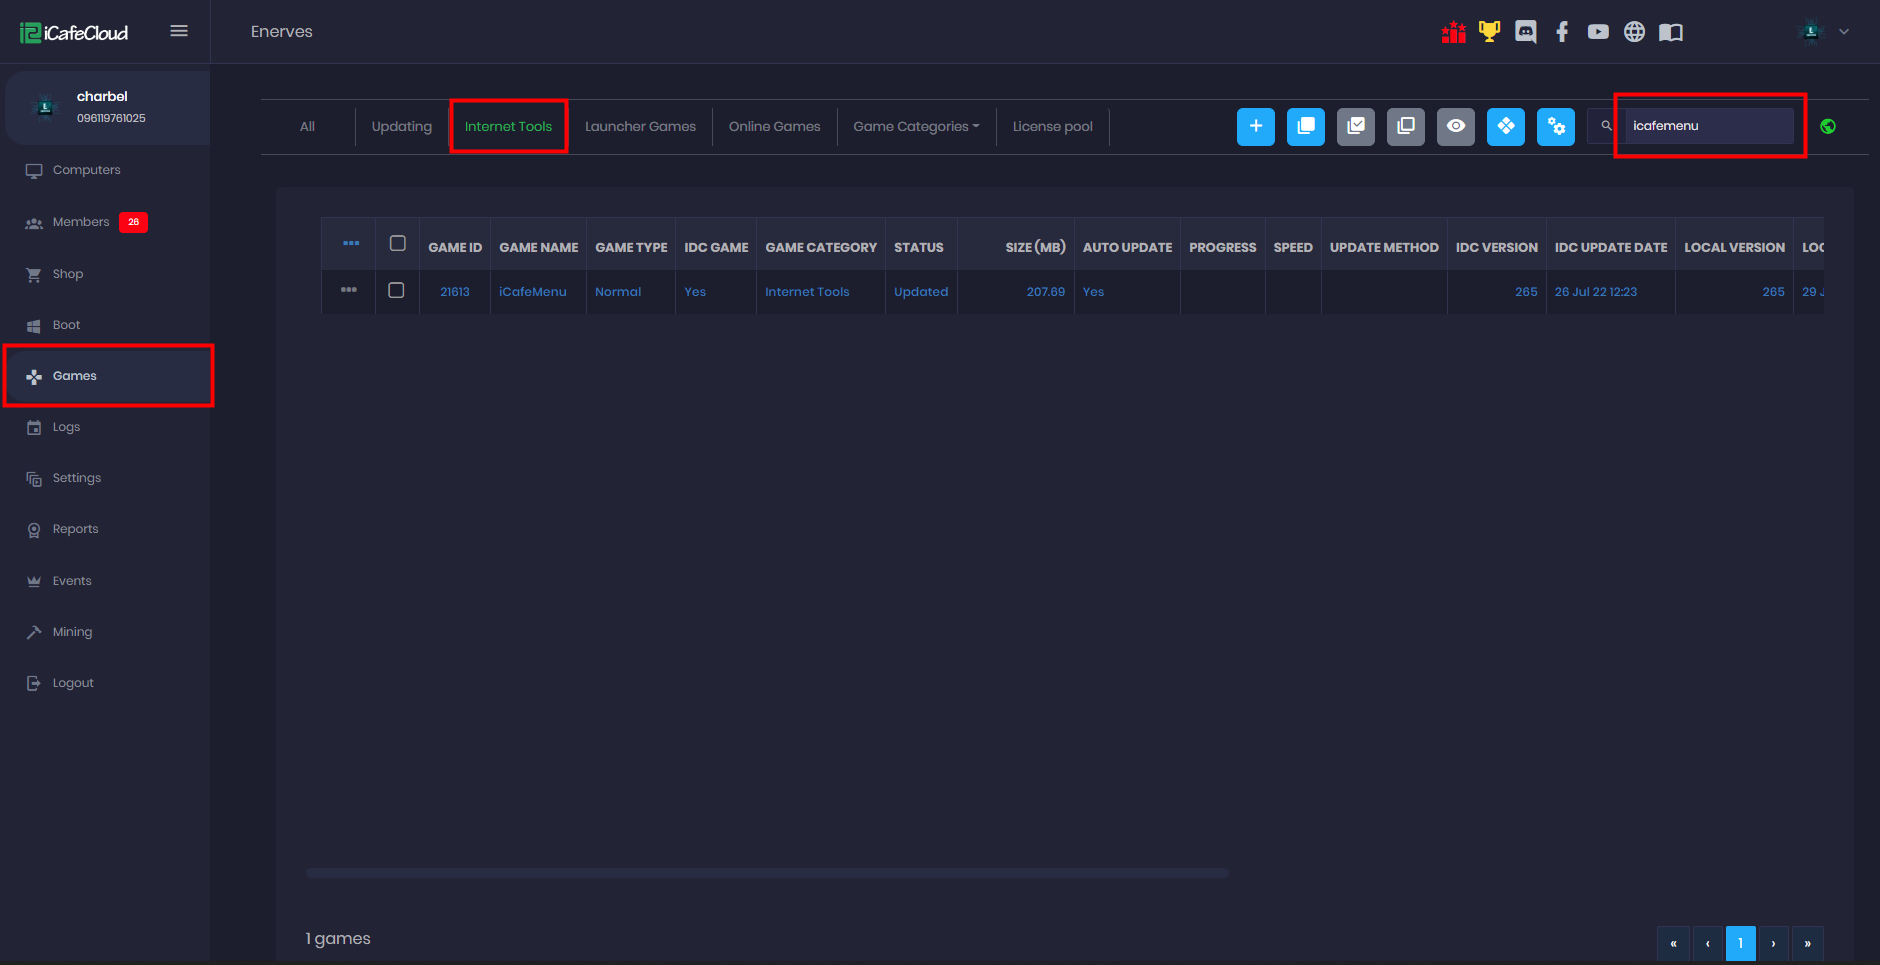Click Logout in the sidebar
Viewport: 1880px width, 965px height.
(x=105, y=683)
